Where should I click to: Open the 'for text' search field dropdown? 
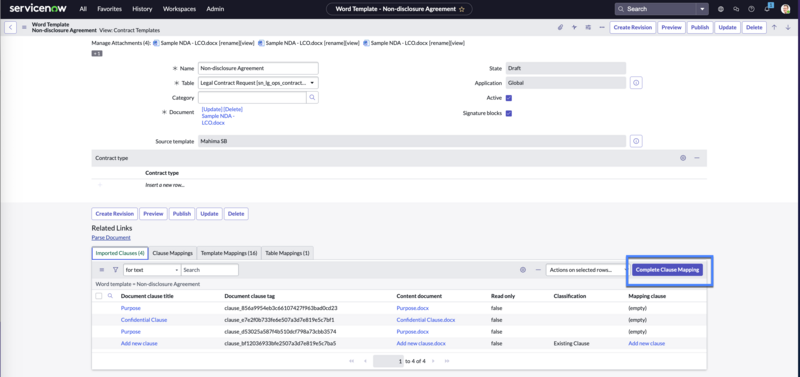click(x=152, y=270)
